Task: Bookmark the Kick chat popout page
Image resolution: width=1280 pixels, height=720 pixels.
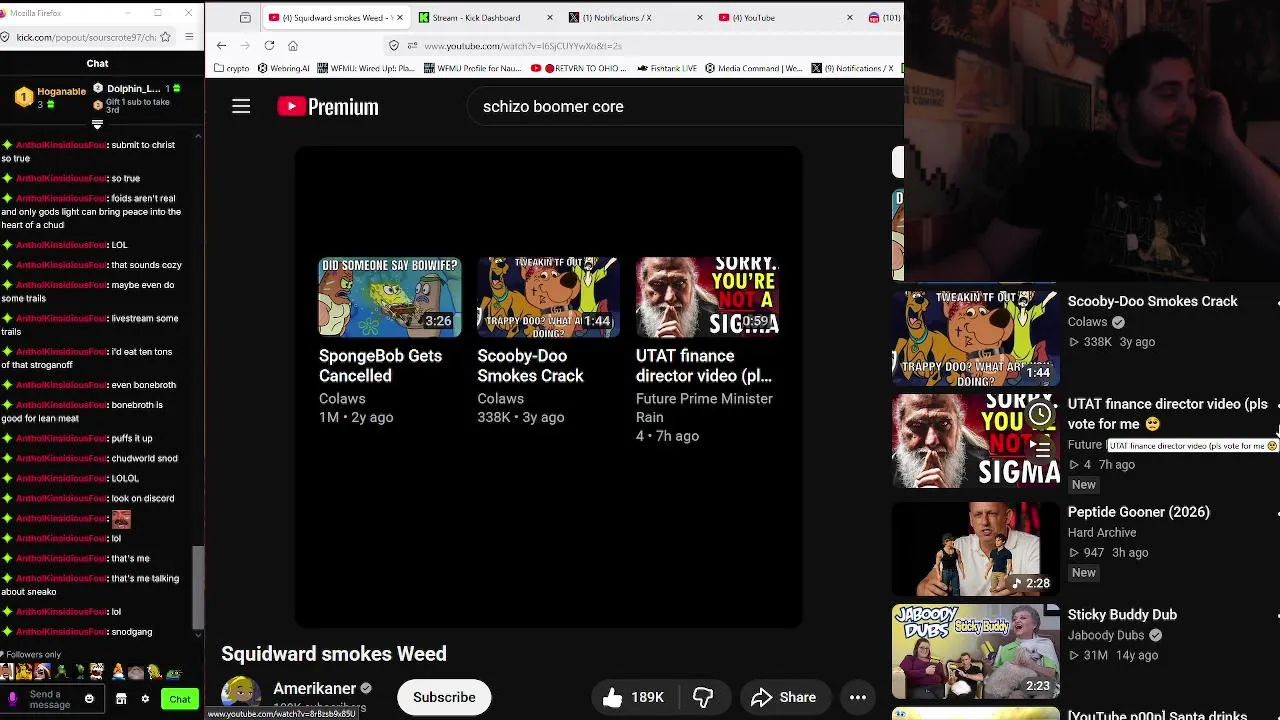Action: point(166,37)
